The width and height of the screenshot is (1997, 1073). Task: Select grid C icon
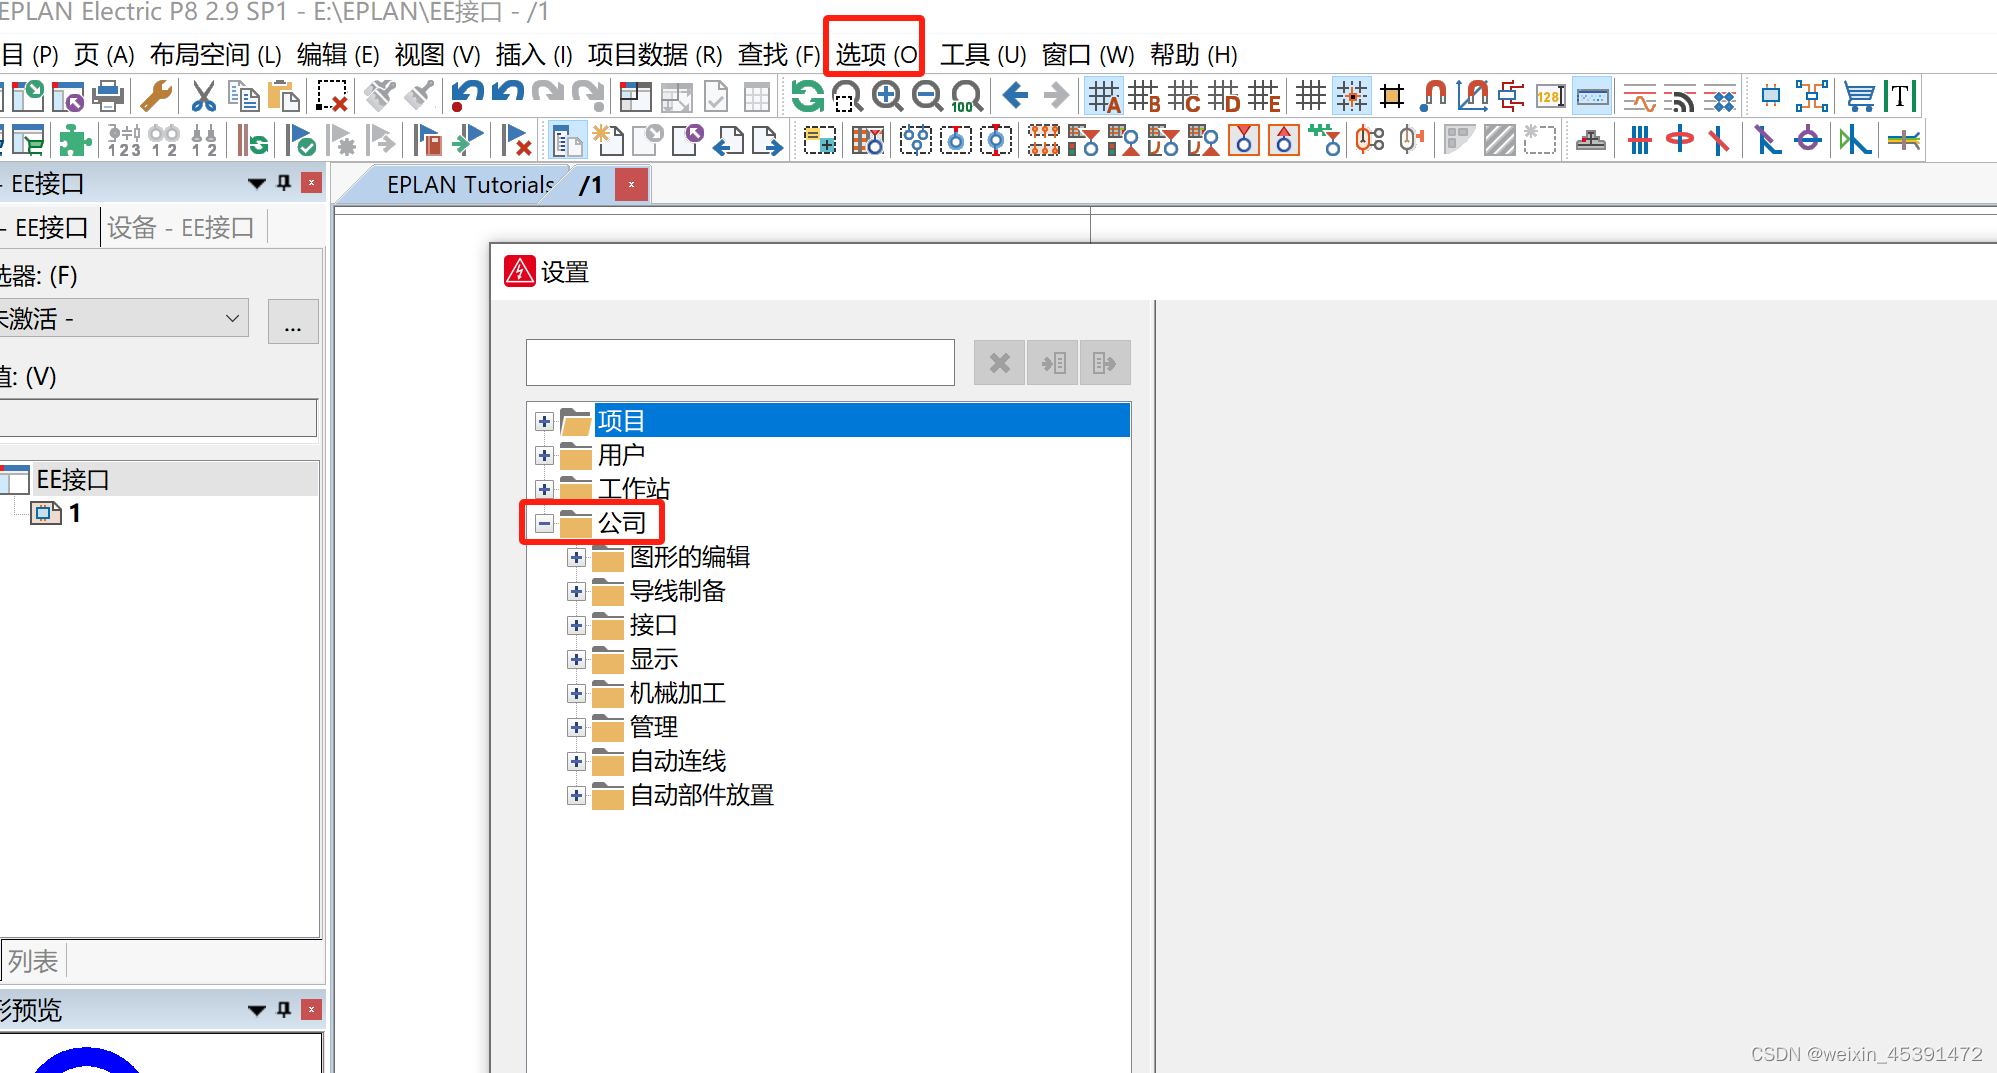point(1184,97)
